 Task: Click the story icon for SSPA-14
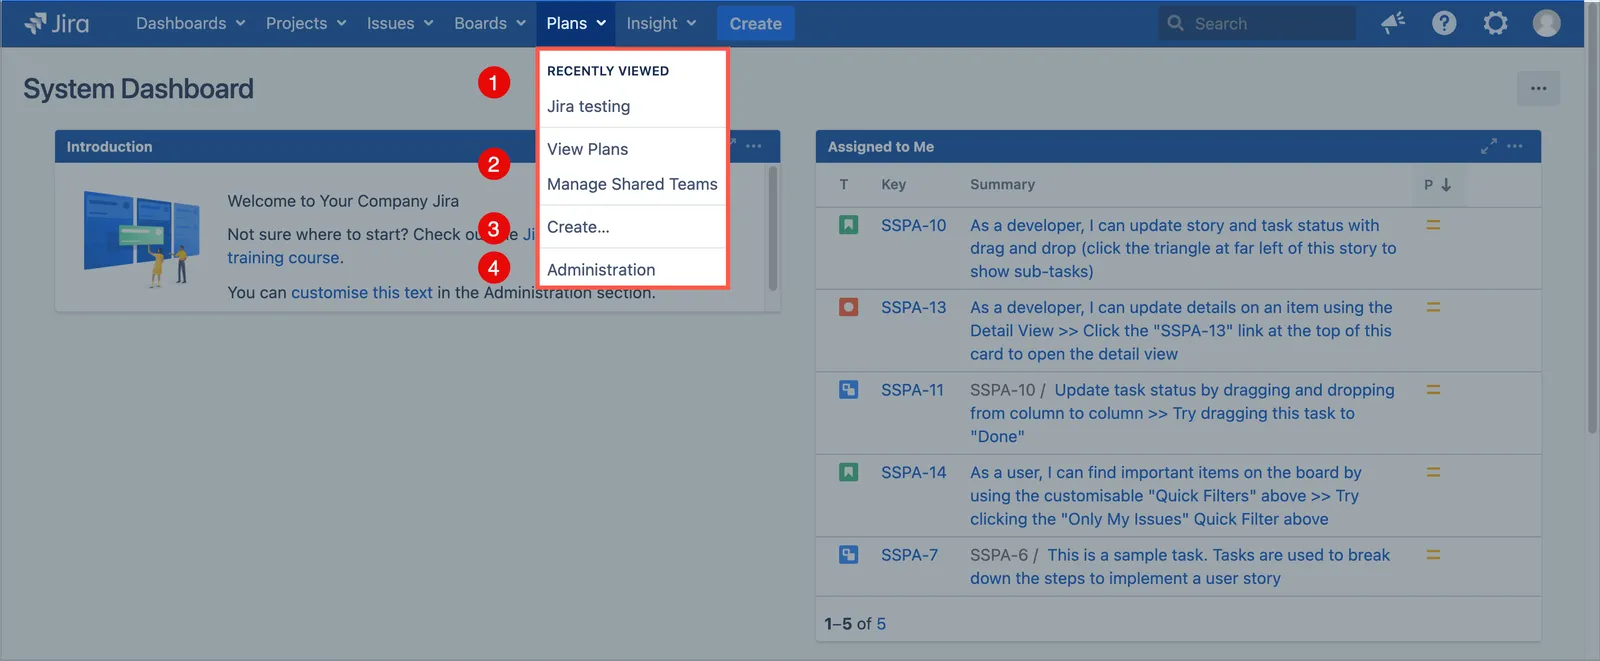(x=848, y=472)
